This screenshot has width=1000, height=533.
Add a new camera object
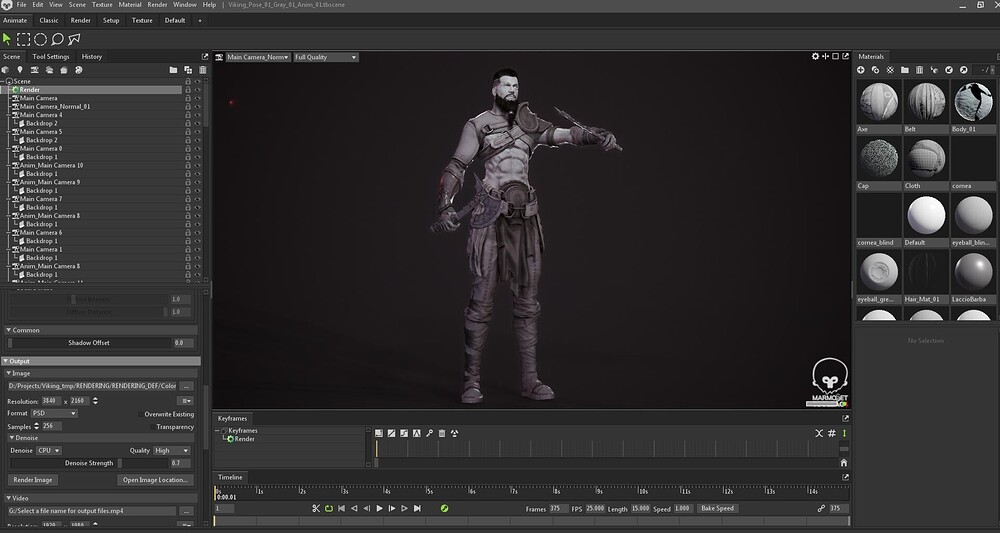click(x=34, y=70)
